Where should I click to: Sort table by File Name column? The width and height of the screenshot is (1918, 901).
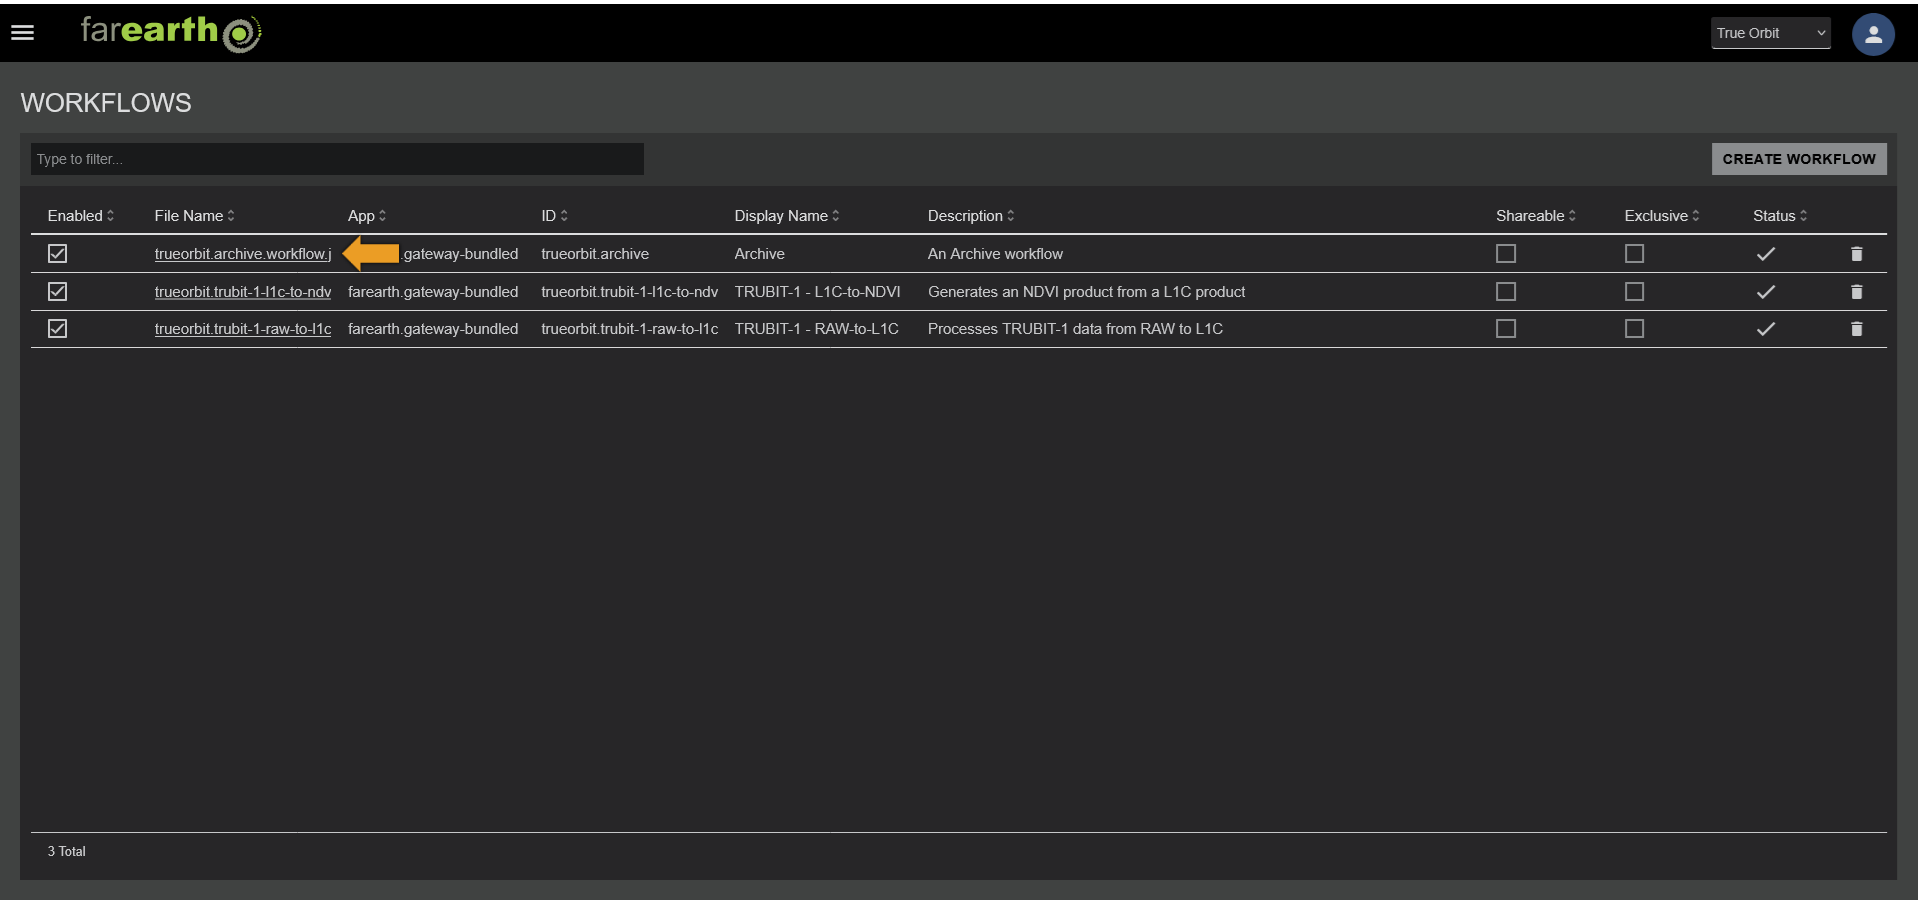click(x=194, y=216)
